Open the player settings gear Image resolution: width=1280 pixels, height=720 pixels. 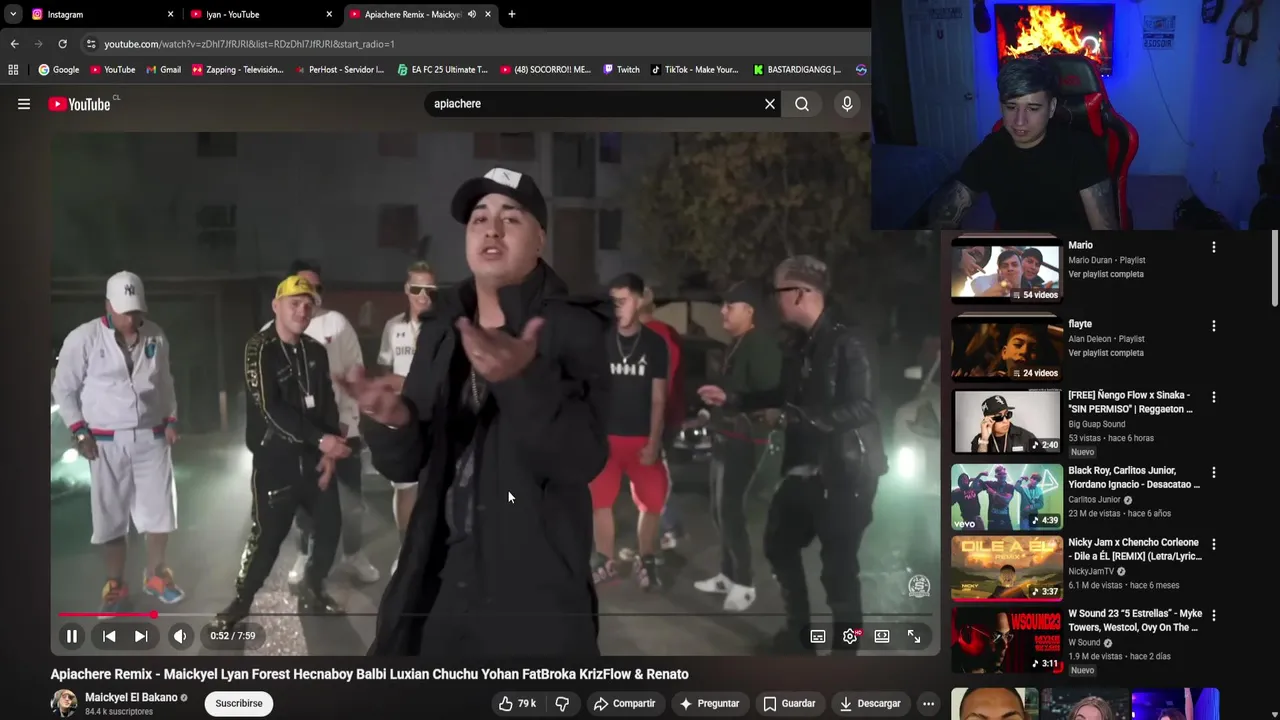[x=850, y=636]
